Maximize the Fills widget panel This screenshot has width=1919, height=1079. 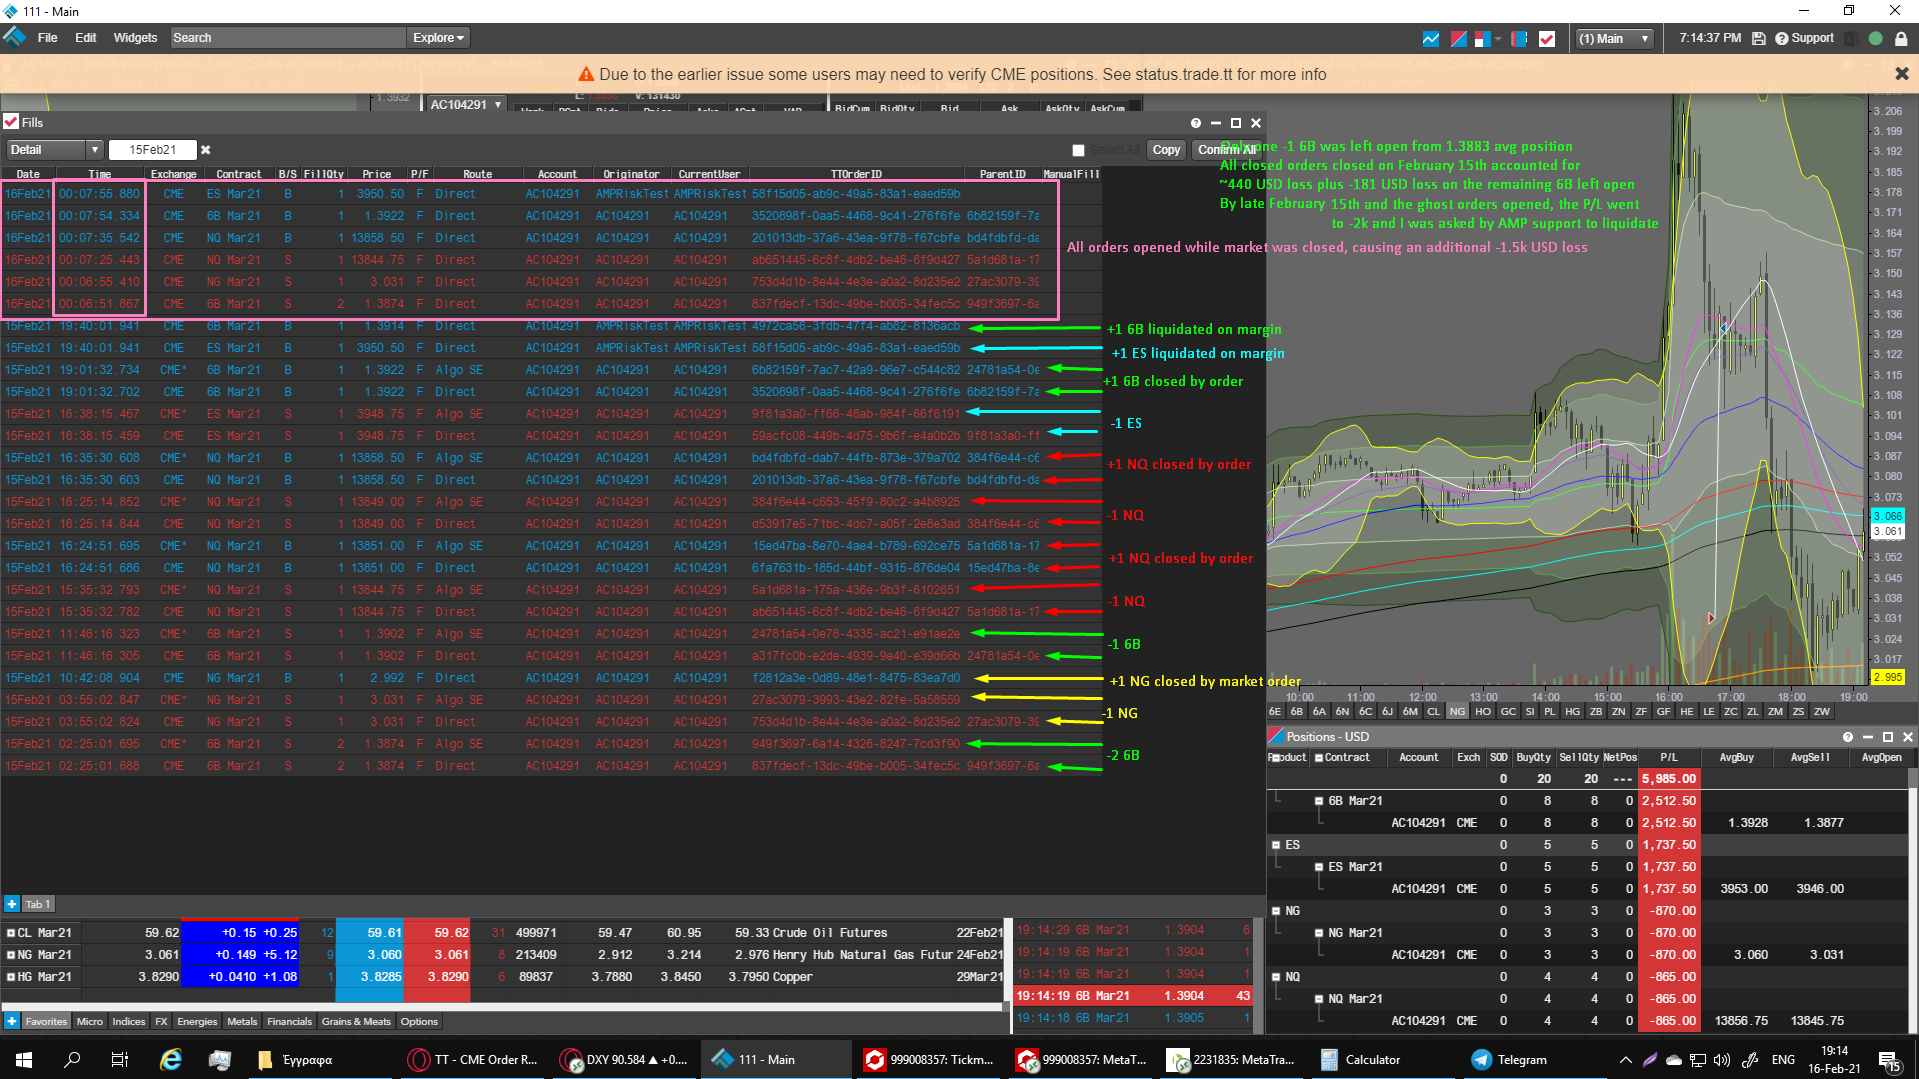tap(1236, 123)
